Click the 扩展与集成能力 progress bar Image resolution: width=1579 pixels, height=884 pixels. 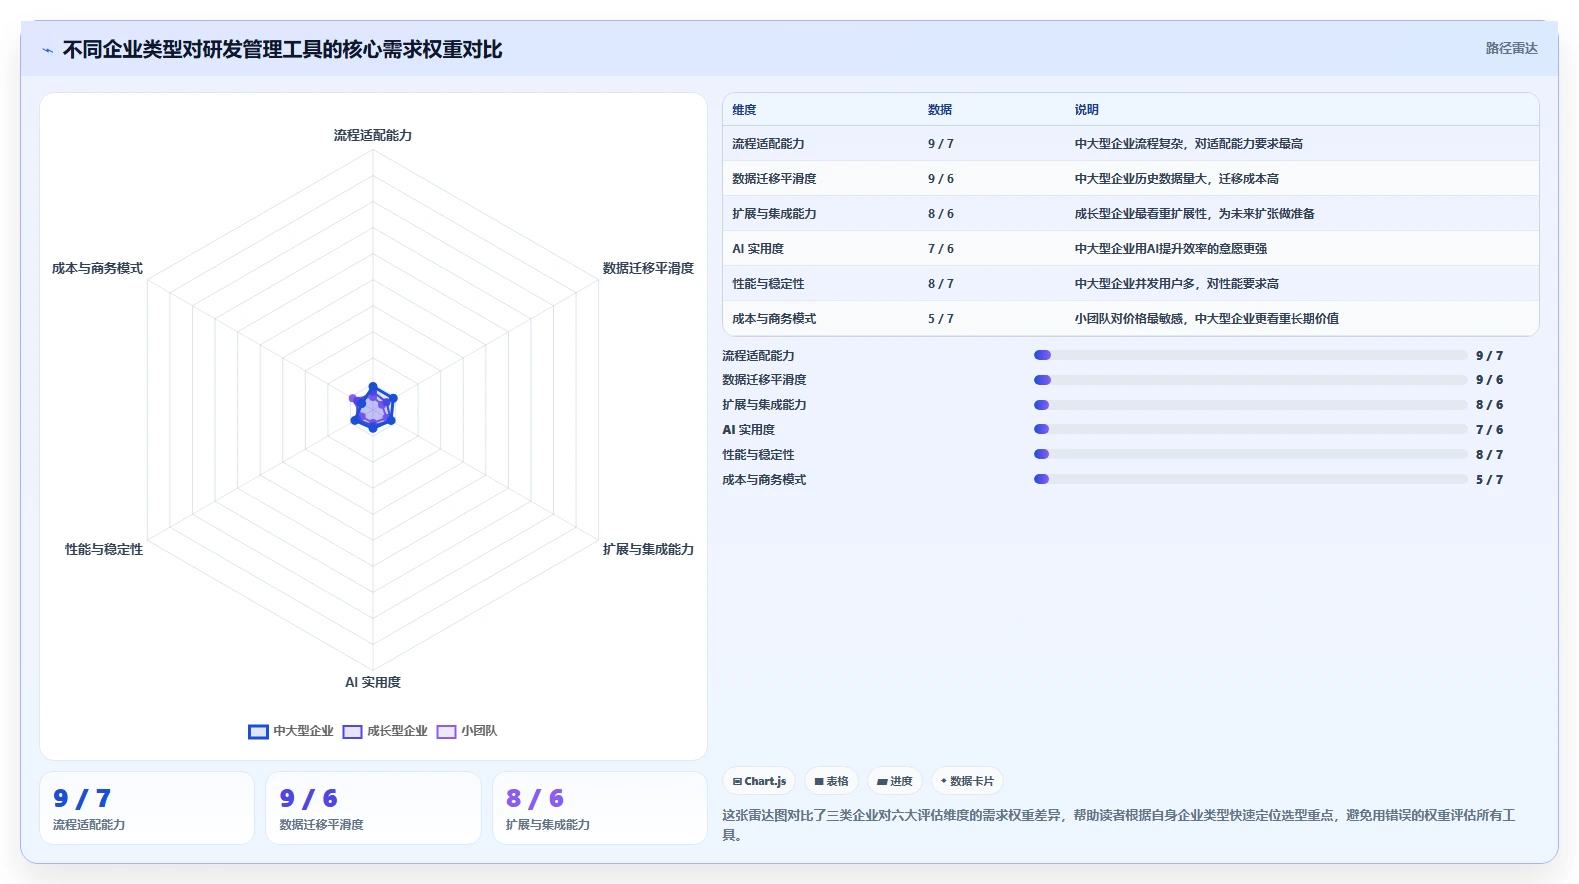click(1250, 405)
